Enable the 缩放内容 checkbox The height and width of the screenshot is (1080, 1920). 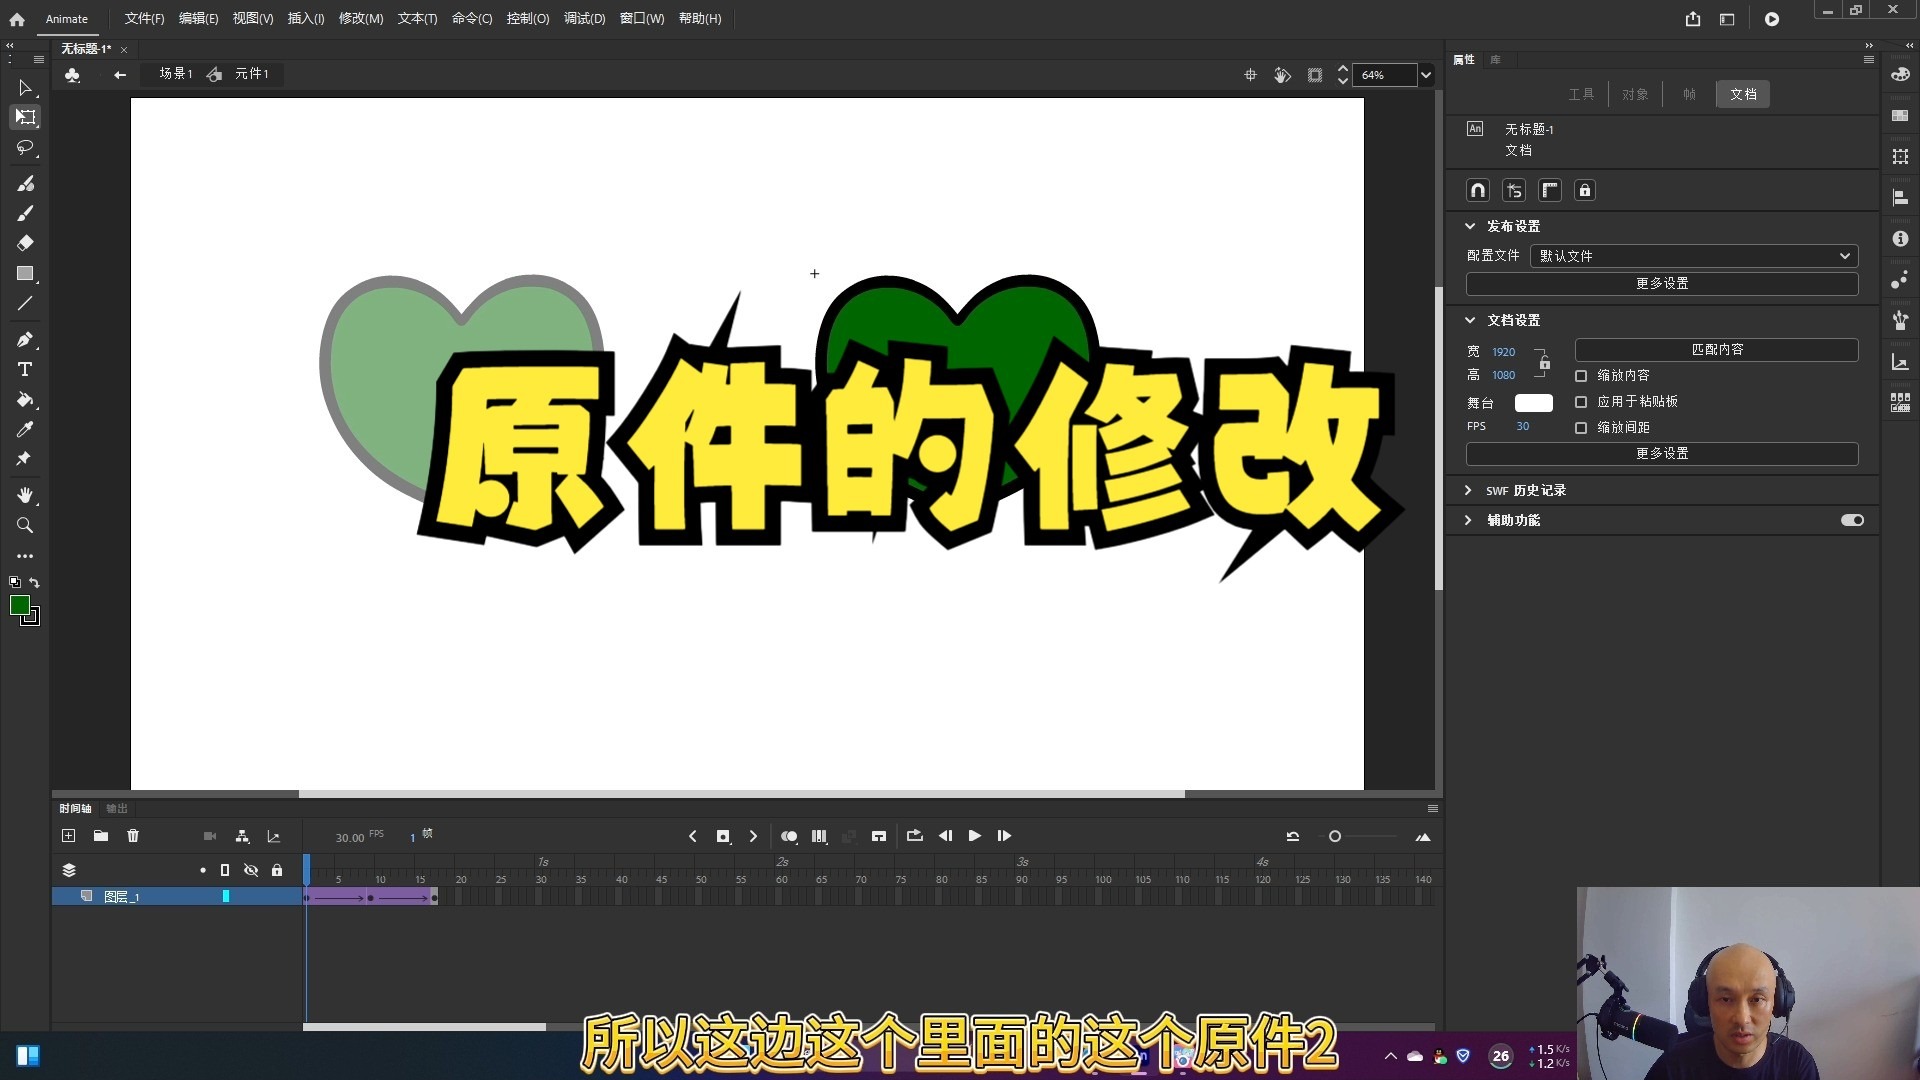[1581, 375]
